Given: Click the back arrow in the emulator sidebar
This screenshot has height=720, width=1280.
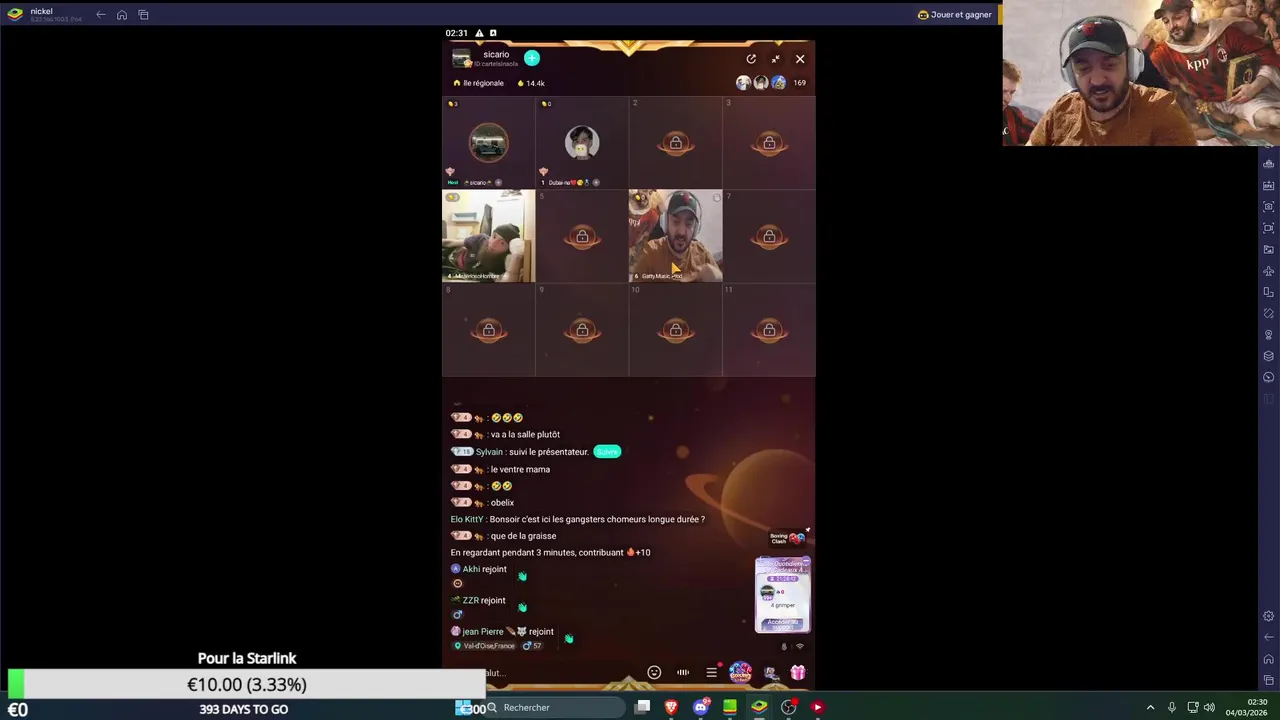Looking at the screenshot, I should click(x=1269, y=638).
